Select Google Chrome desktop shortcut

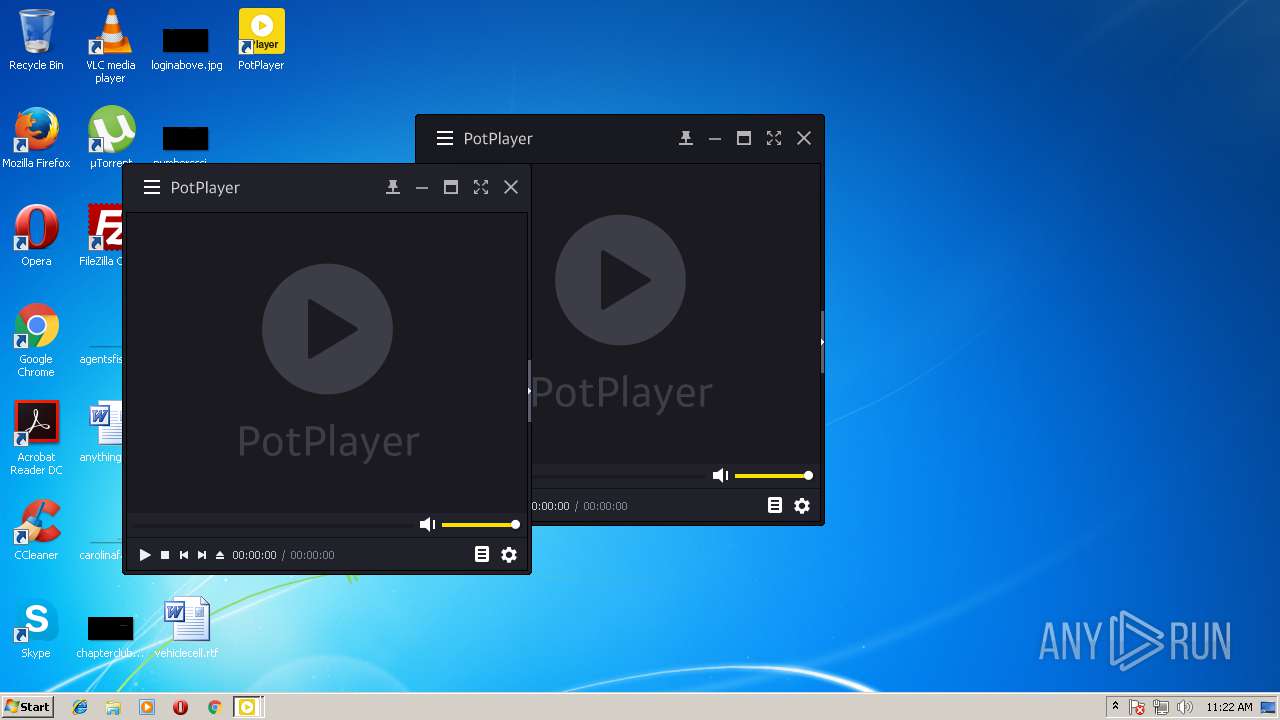coord(36,340)
